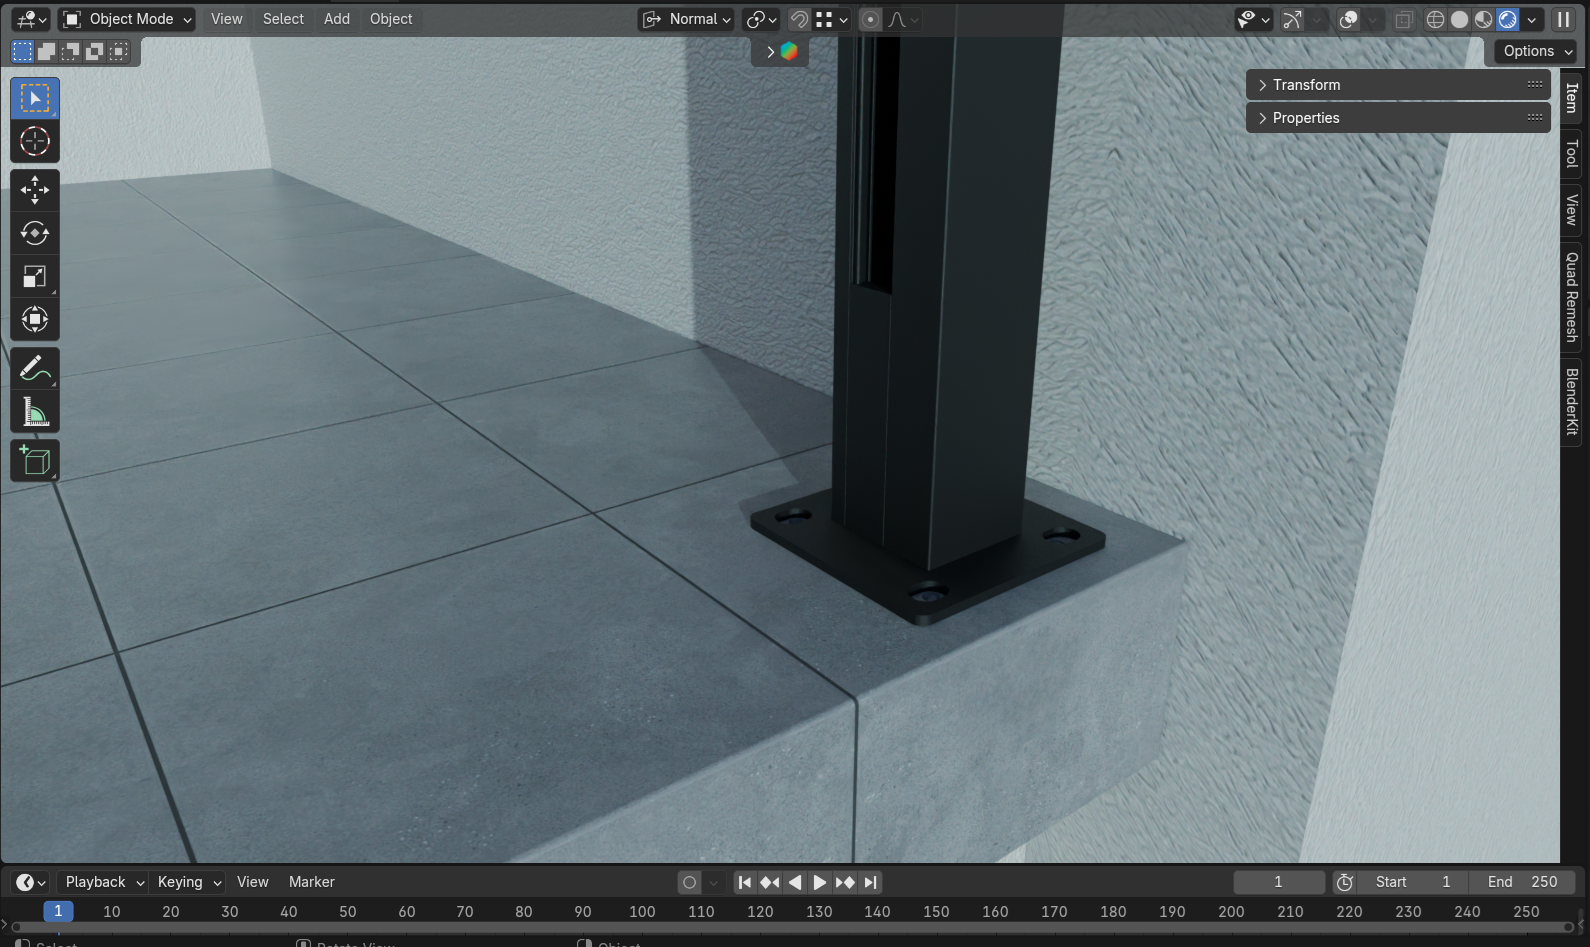Switch to the BlenderKit sidebar tab
The width and height of the screenshot is (1590, 947).
[1572, 401]
